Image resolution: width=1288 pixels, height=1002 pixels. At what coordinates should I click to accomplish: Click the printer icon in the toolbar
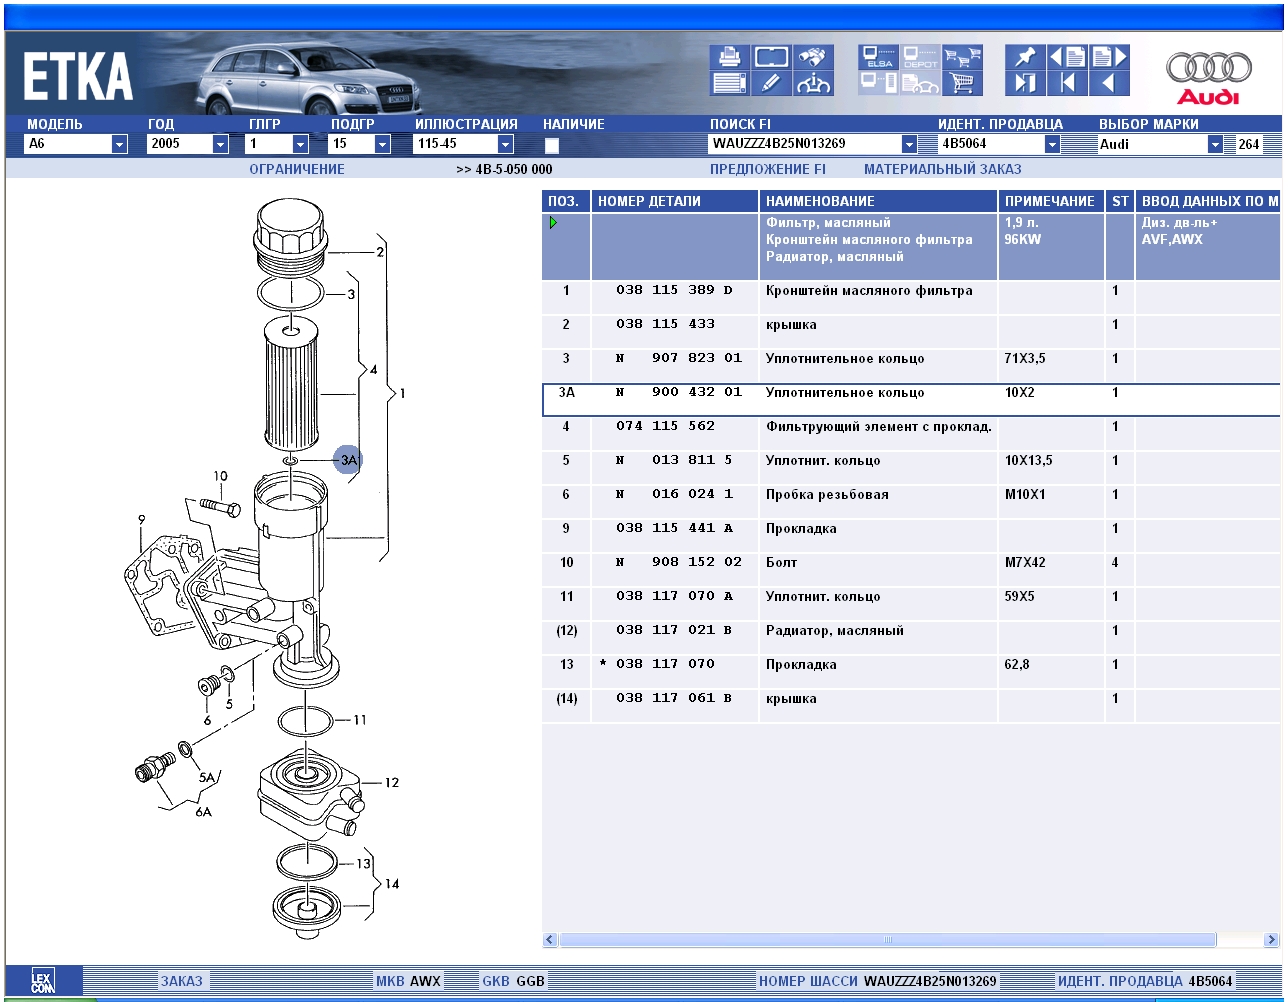pos(729,57)
